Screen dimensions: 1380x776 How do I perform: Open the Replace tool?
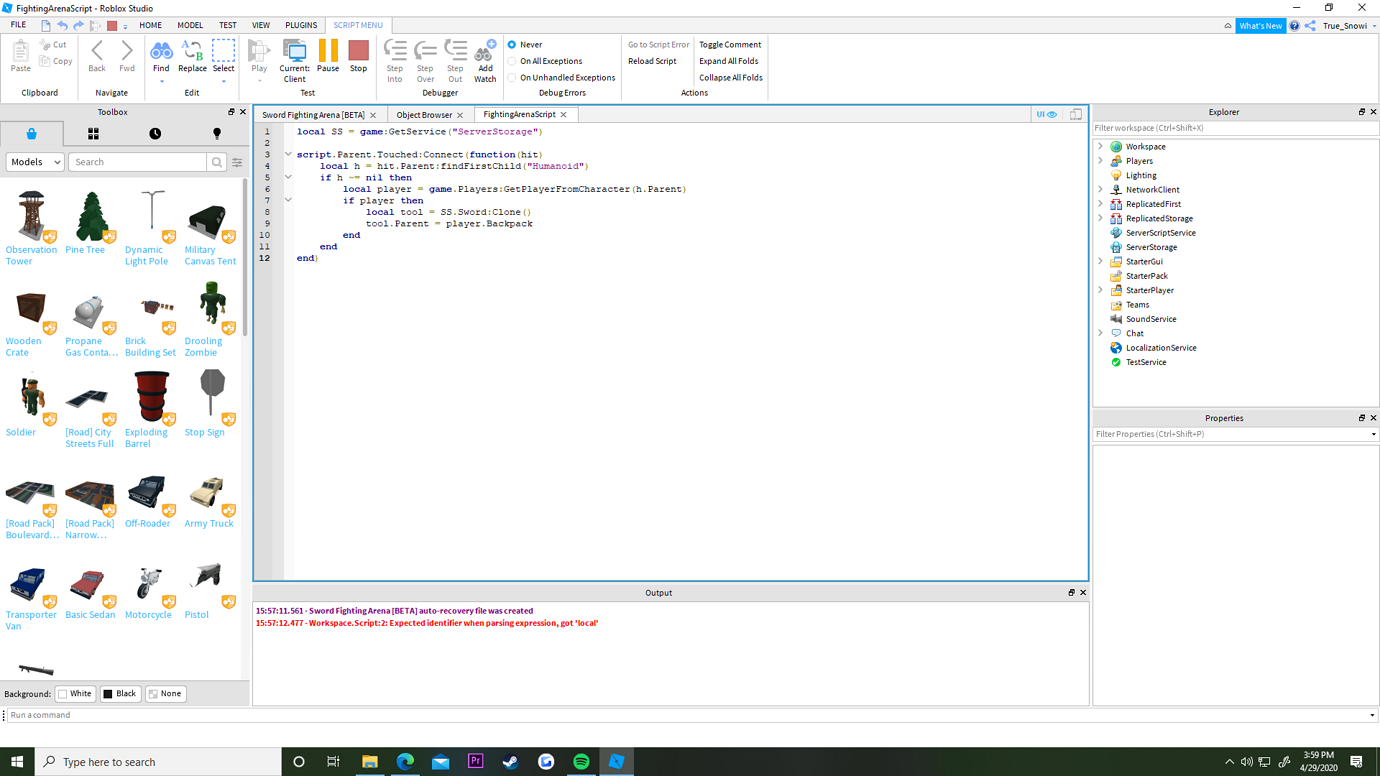[192, 57]
